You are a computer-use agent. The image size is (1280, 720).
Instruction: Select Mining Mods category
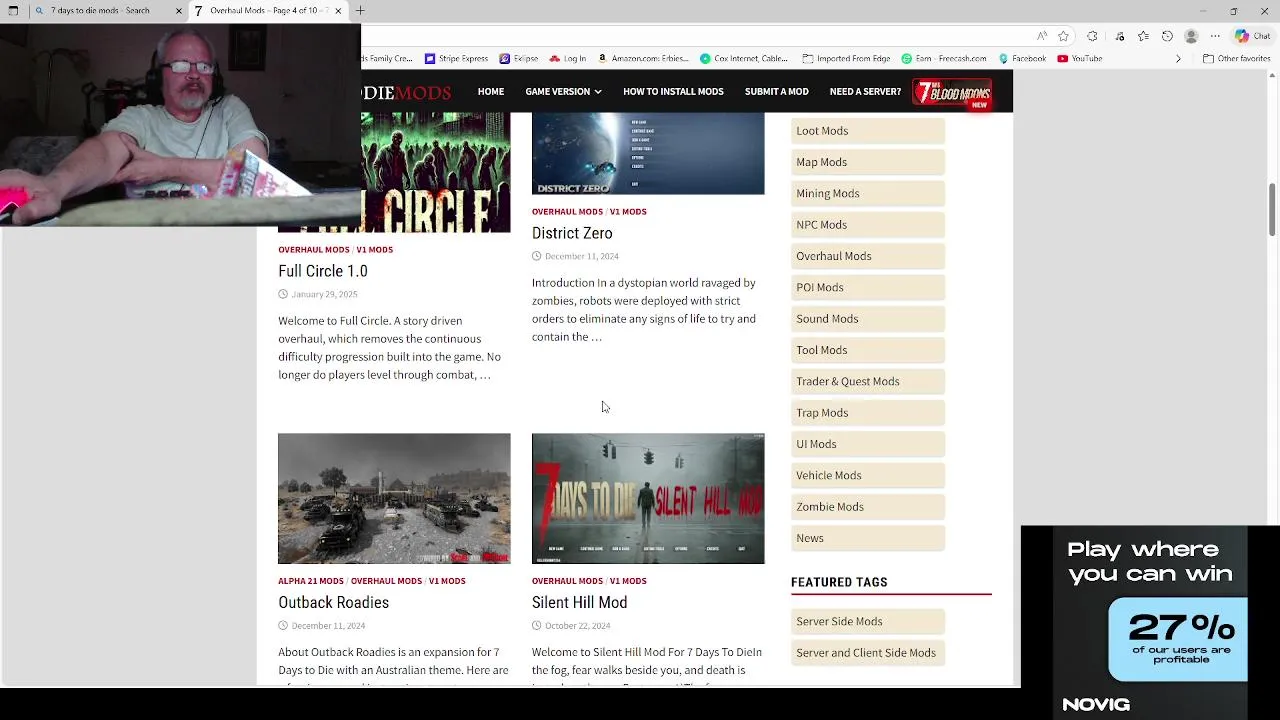coord(868,193)
